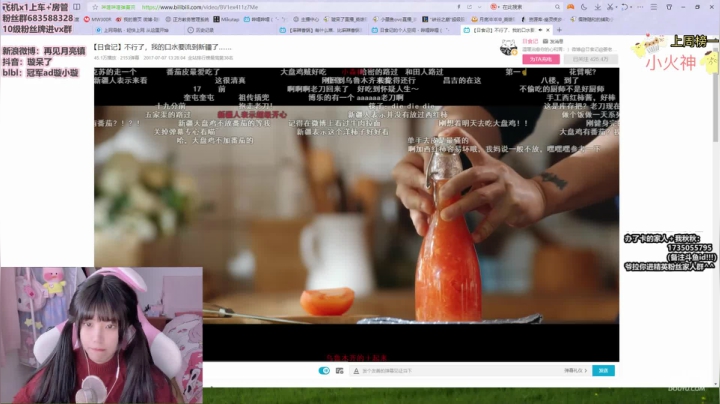This screenshot has width=720, height=404.
Task: Click the 日食记 uploader avatar
Action: (x=508, y=47)
